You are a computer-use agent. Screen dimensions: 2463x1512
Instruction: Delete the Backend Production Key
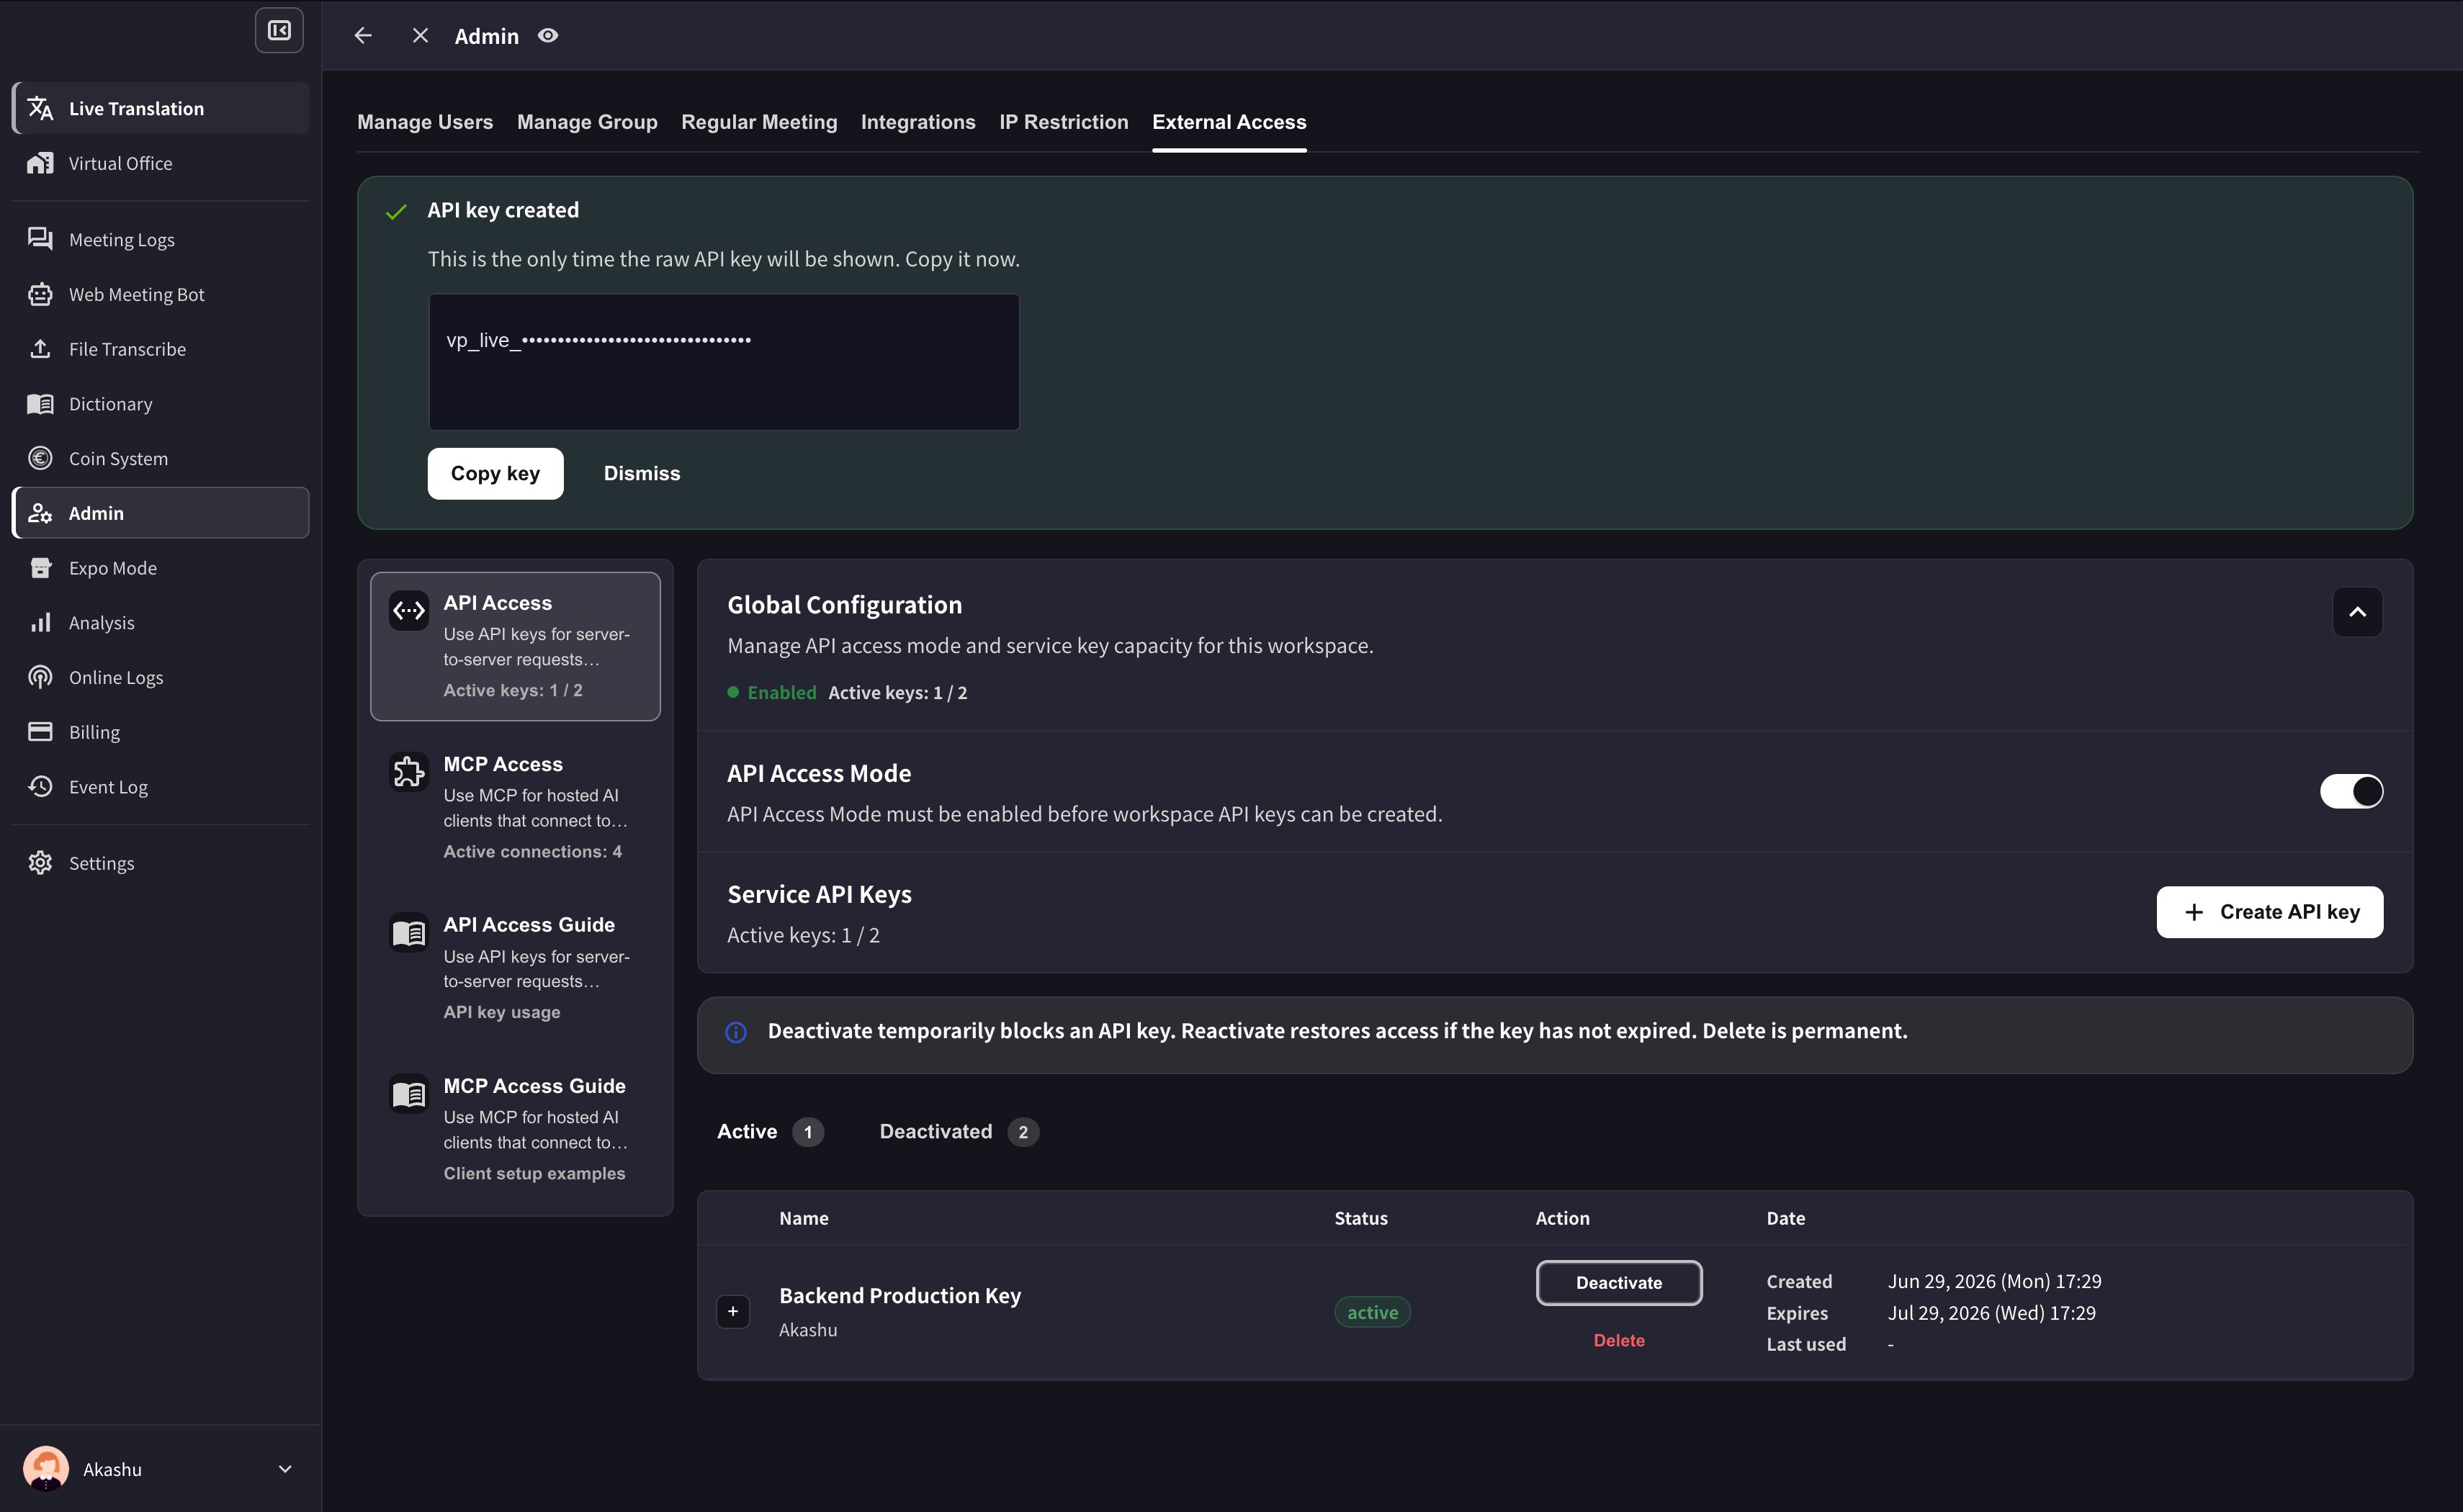pyautogui.click(x=1619, y=1340)
